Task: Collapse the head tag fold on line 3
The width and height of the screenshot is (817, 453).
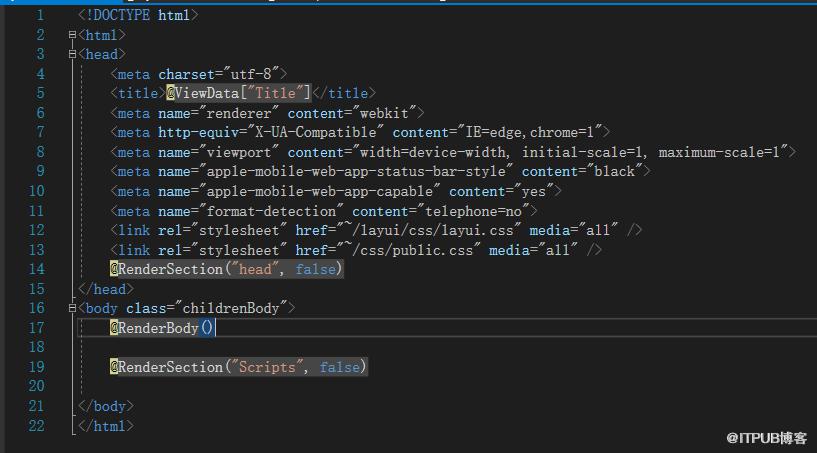Action: 72,54
